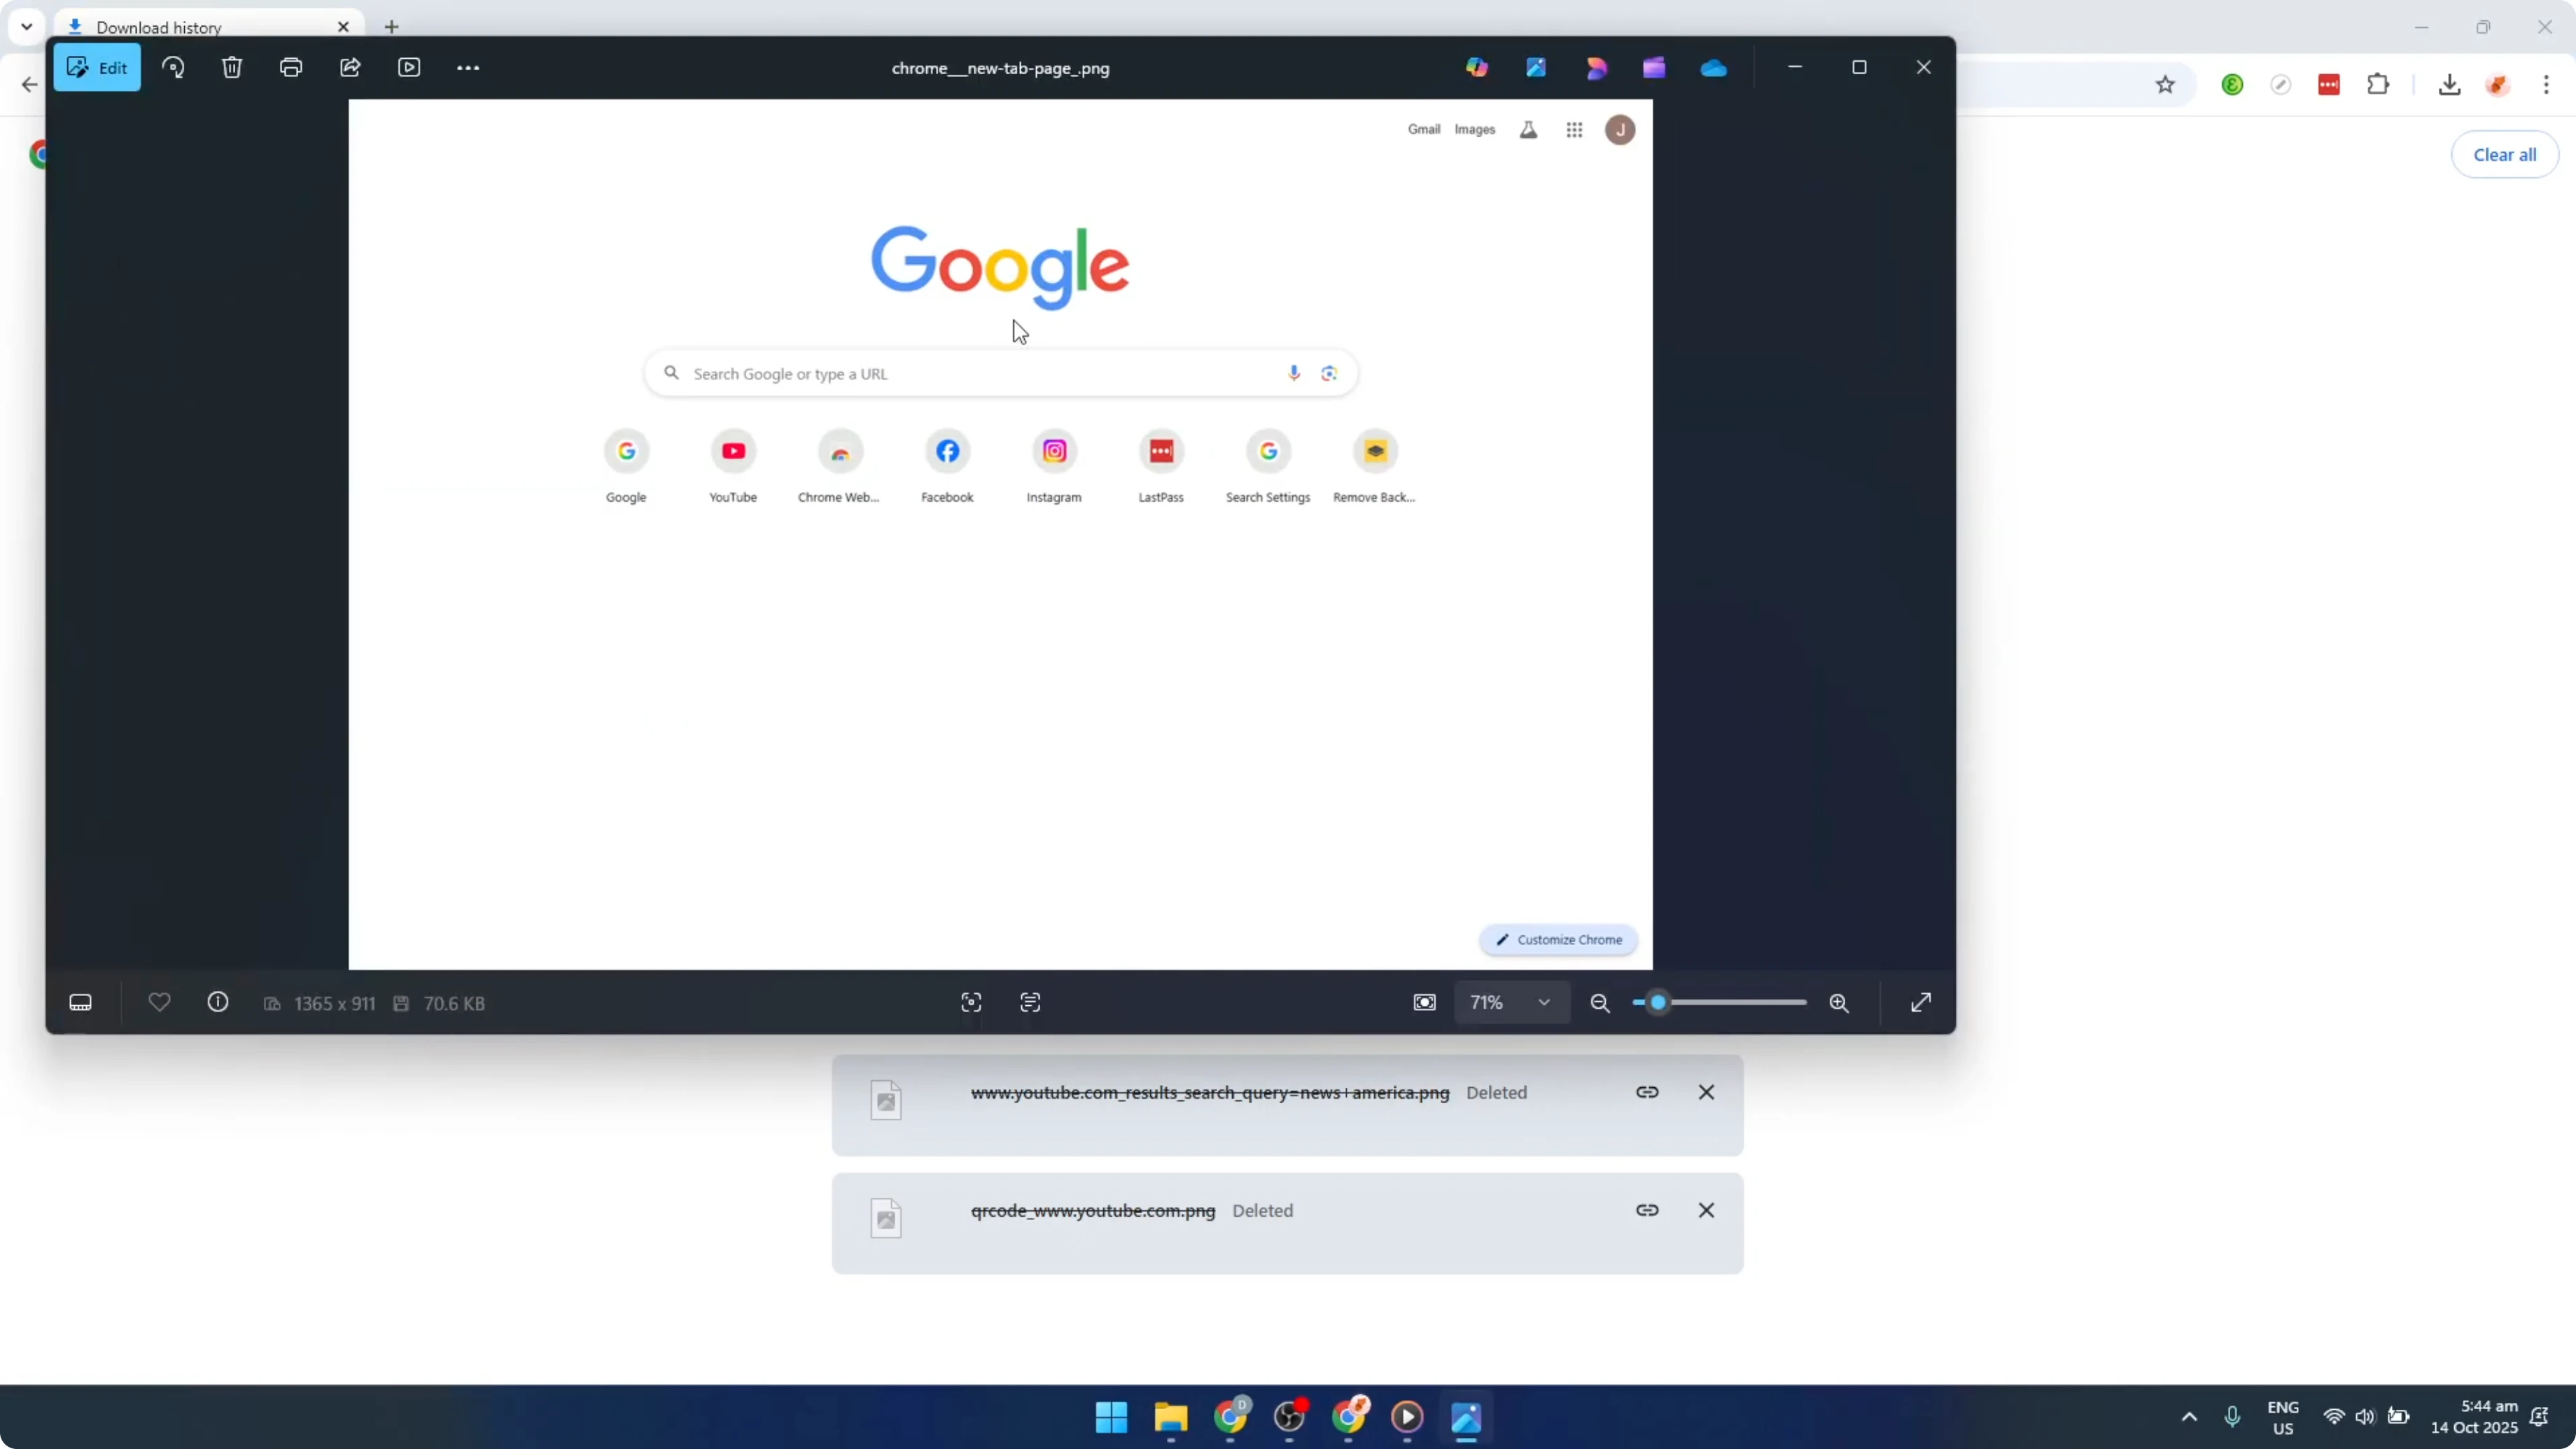The image size is (2576, 1449).
Task: Open the Chrome tab search dropdown
Action: click(x=27, y=26)
